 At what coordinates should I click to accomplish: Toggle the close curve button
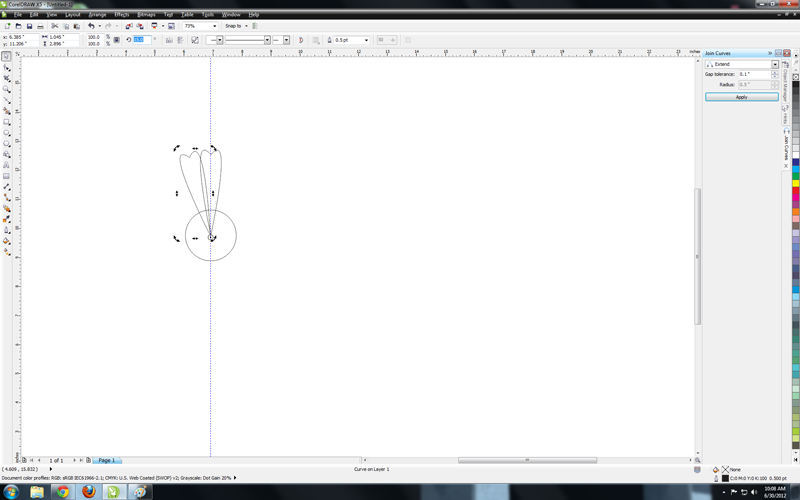301,40
